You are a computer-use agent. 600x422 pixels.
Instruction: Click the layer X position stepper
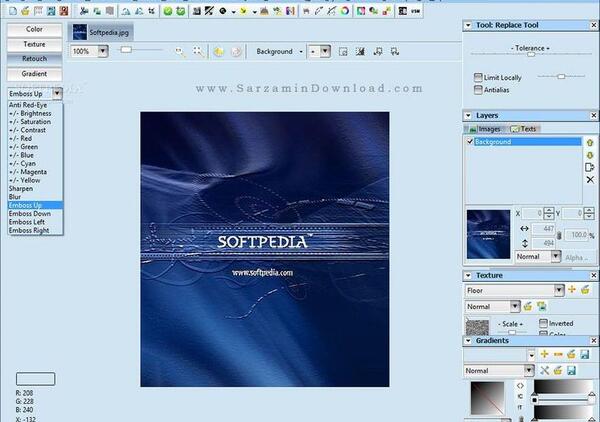[549, 213]
